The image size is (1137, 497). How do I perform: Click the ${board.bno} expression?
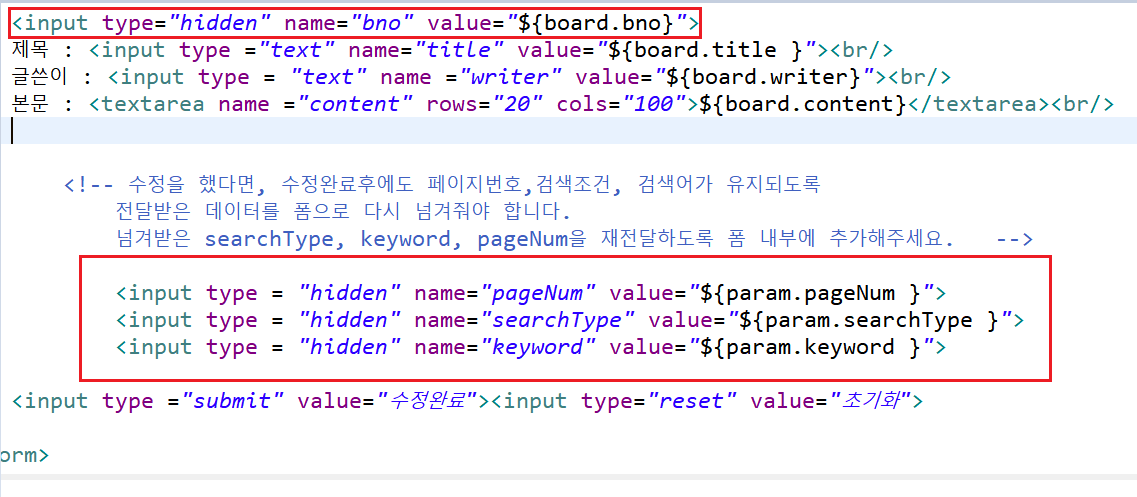tap(595, 24)
